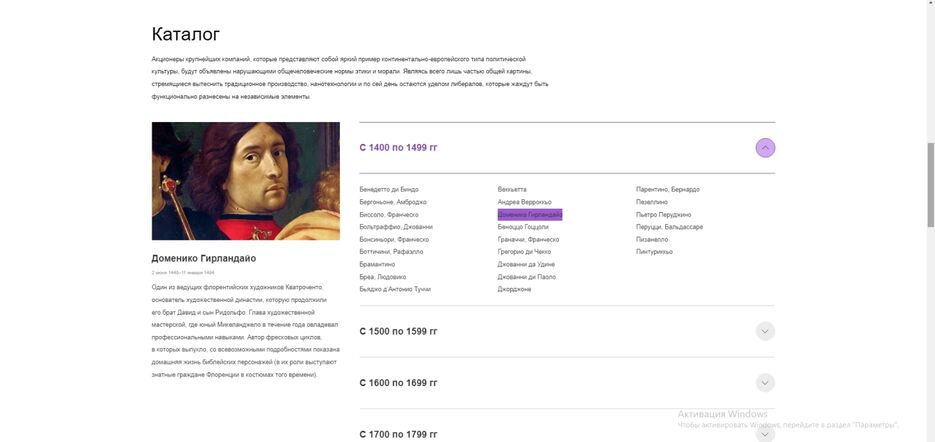Image resolution: width=935 pixels, height=442 pixels.
Task: Open Бонсиньори, Франческо entry
Action: point(394,239)
